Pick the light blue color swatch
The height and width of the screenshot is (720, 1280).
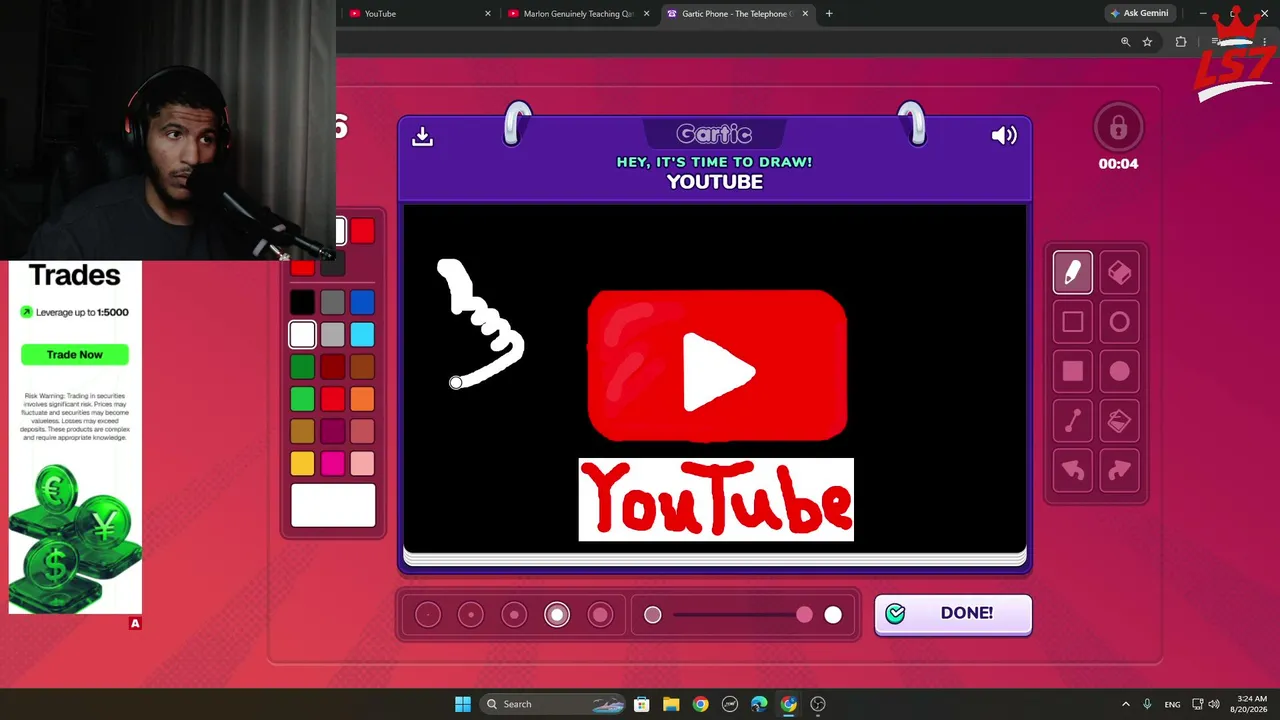tap(362, 334)
